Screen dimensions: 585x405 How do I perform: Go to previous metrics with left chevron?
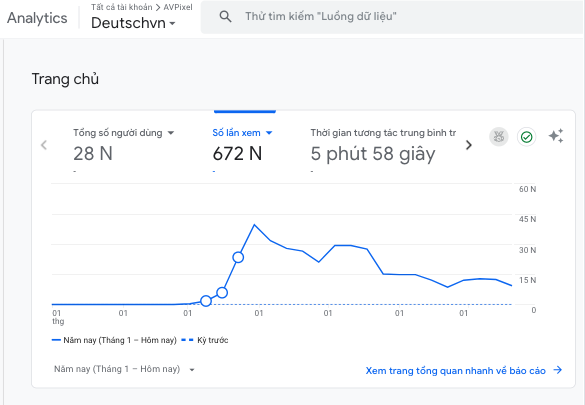coord(44,145)
